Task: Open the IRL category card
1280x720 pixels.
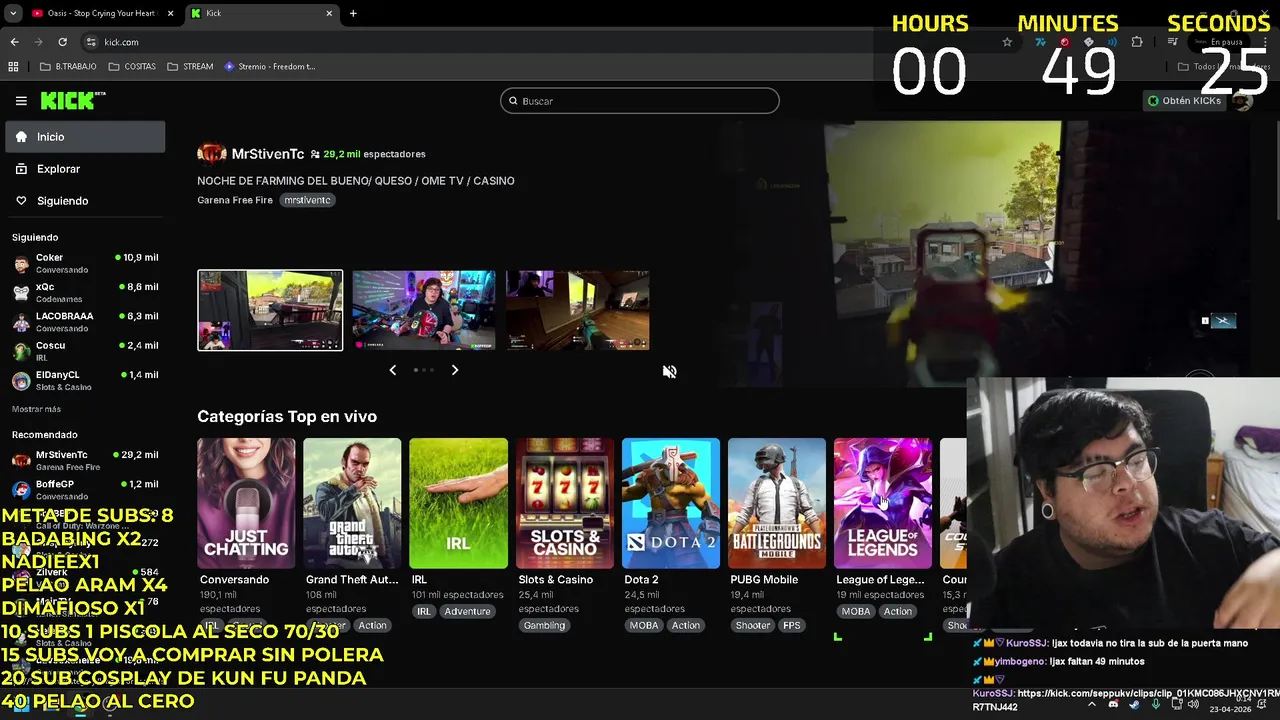Action: click(458, 503)
